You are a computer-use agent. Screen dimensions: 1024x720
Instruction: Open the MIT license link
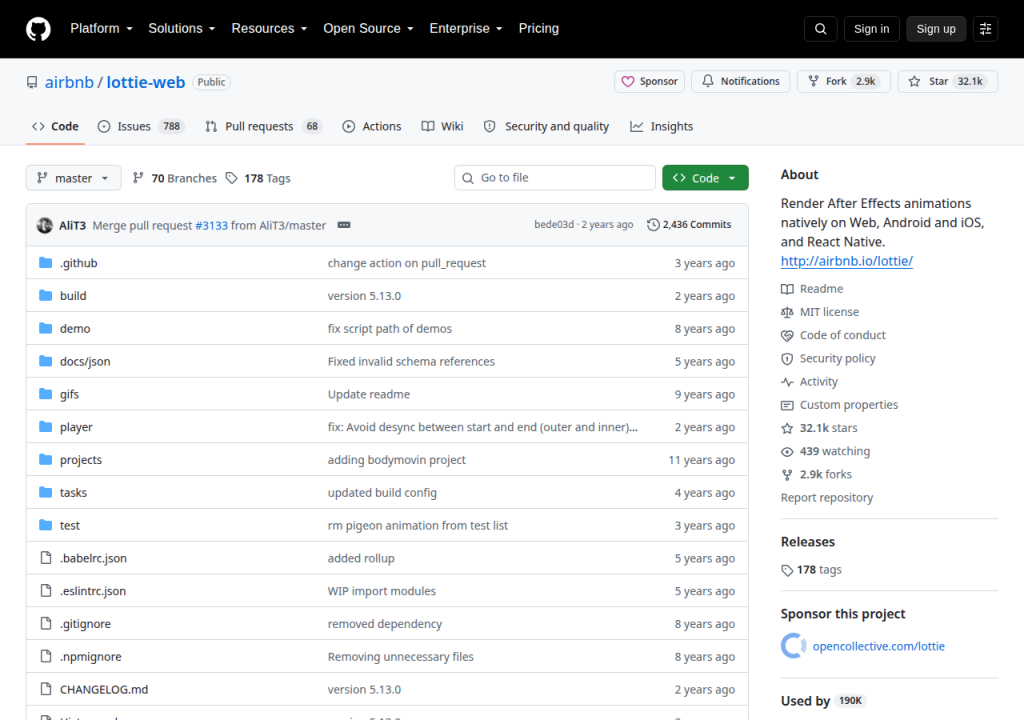point(820,312)
